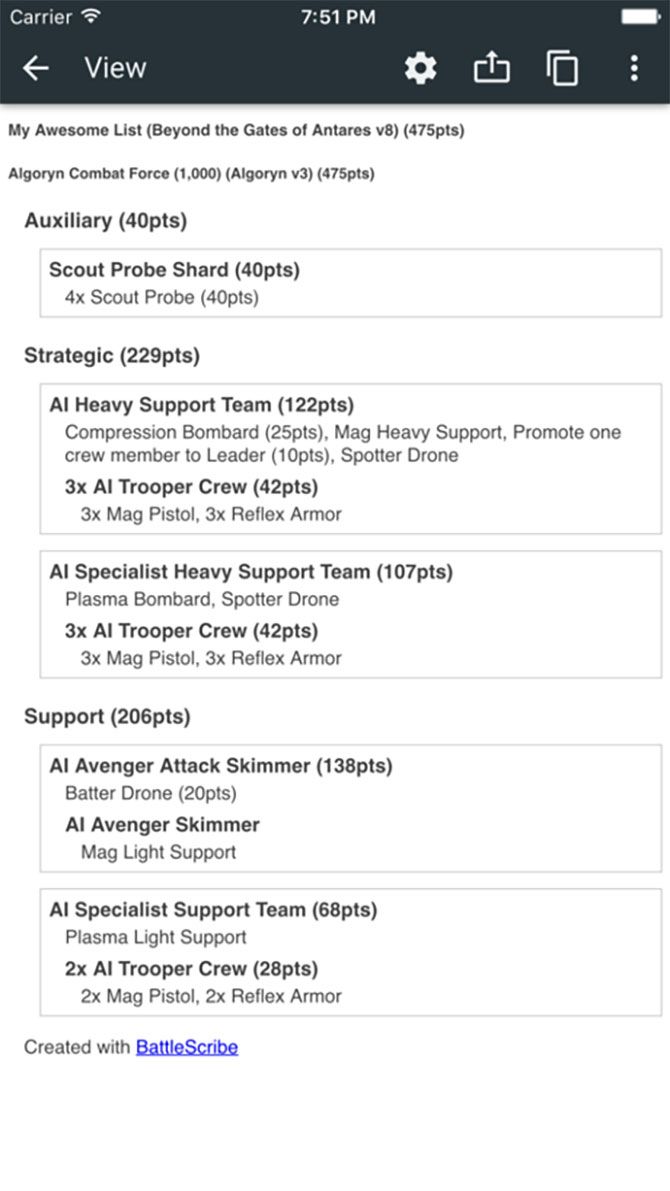Tap the Support (206pts) category heading

[x=107, y=717]
